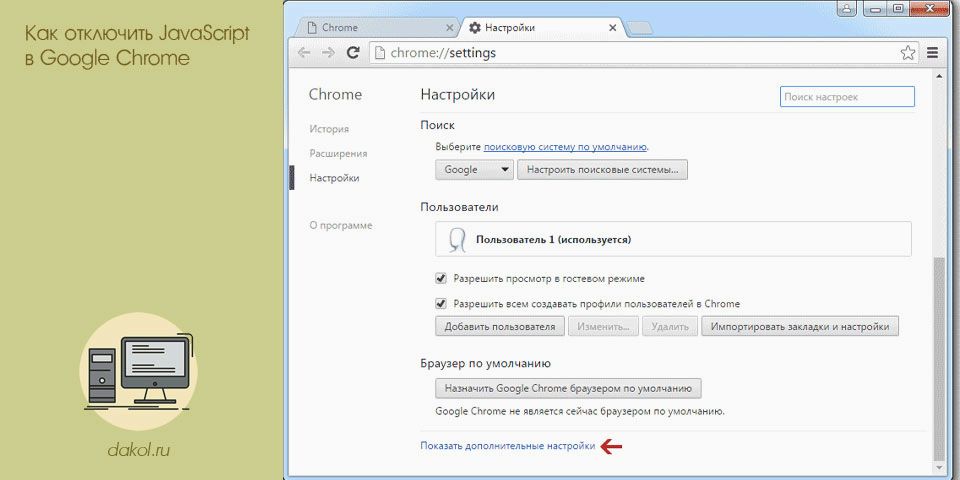
Task: Close the Chrome tab
Action: pyautogui.click(x=450, y=28)
